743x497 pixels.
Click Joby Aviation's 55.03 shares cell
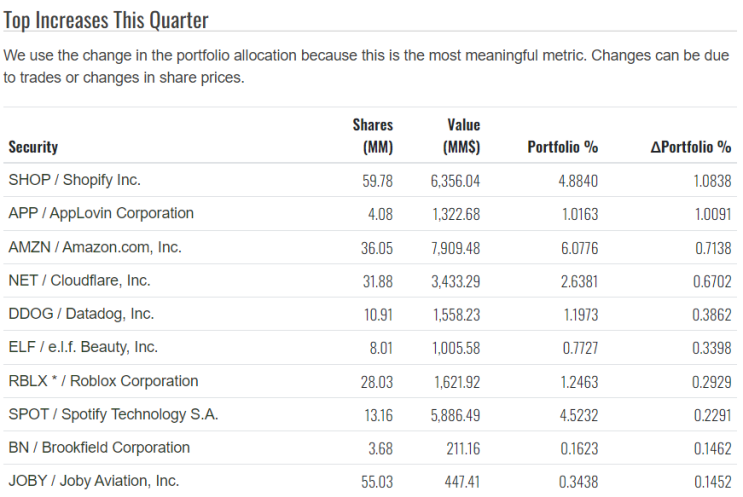377,482
